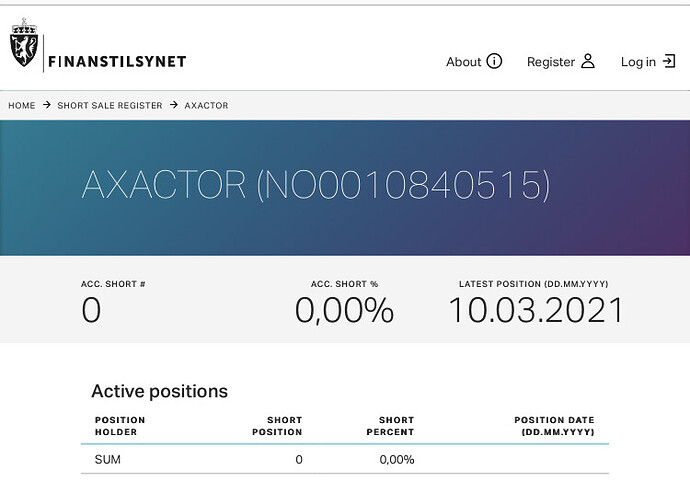This screenshot has width=690, height=493.
Task: Click the arrow before AXACTOR breadcrumb
Action: 174,105
